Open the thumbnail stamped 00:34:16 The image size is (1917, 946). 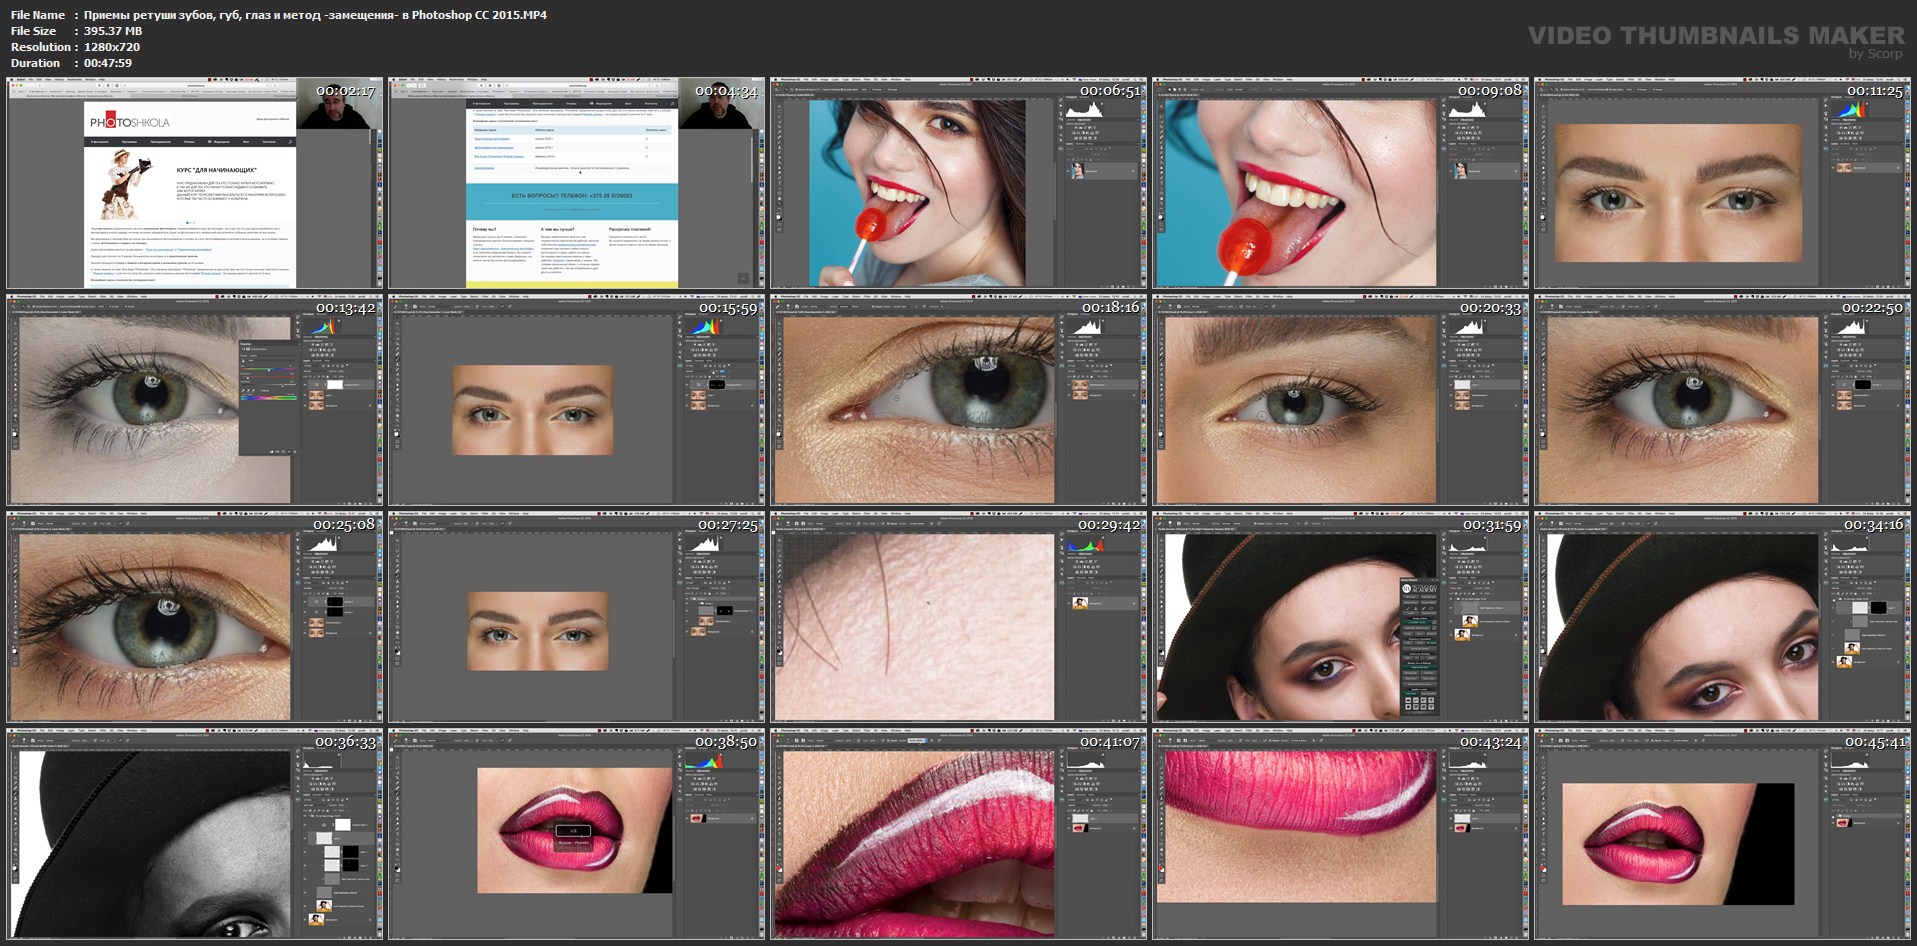click(x=1722, y=617)
